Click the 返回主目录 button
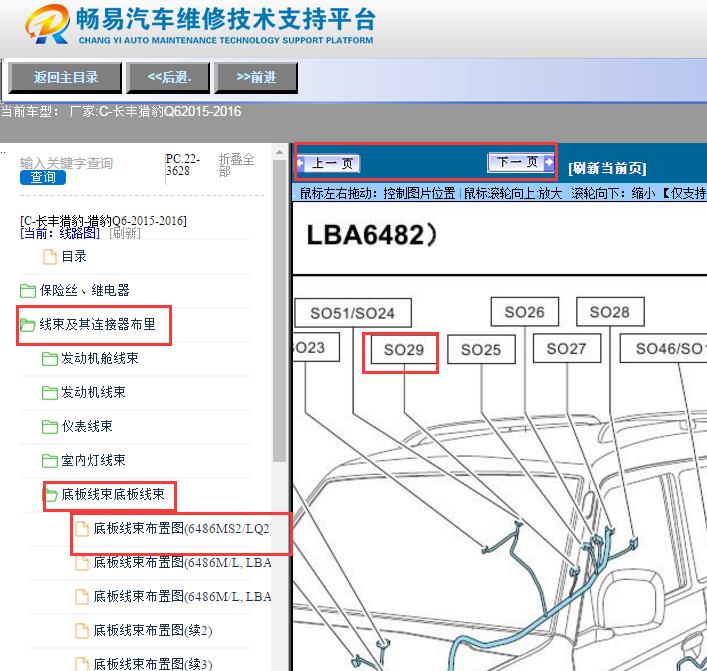The image size is (707, 671). pos(65,78)
